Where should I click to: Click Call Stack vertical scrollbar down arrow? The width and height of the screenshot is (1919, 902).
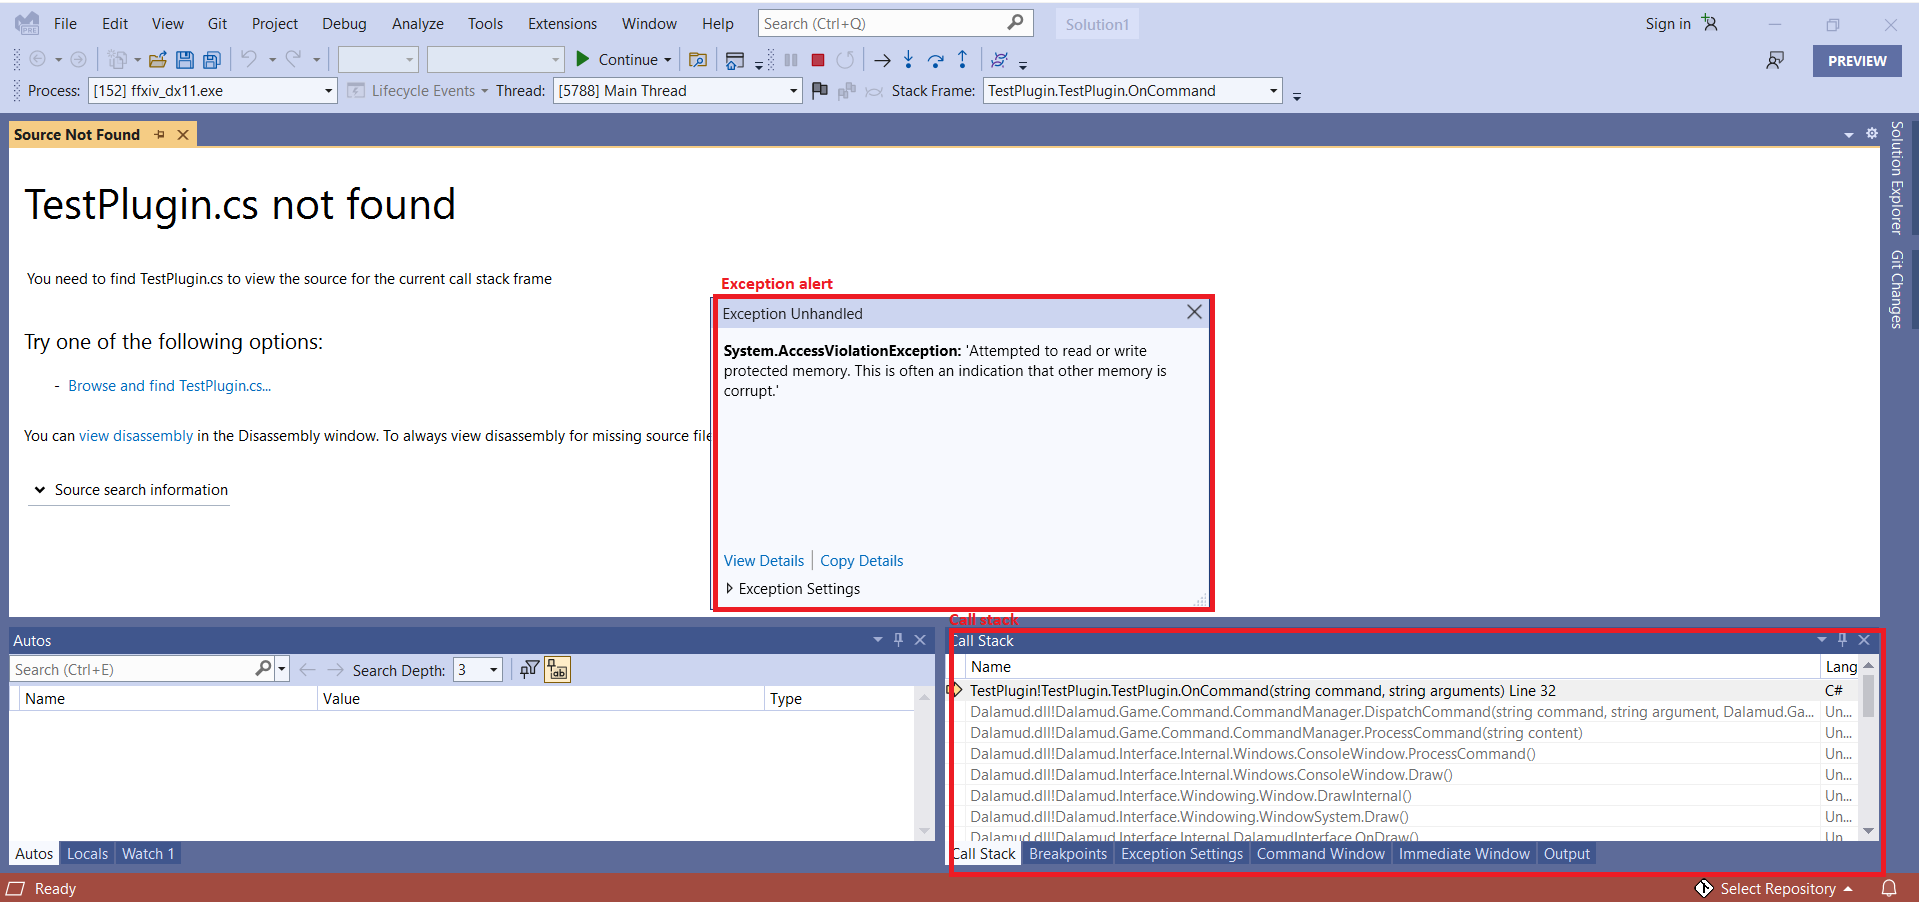coord(1868,831)
